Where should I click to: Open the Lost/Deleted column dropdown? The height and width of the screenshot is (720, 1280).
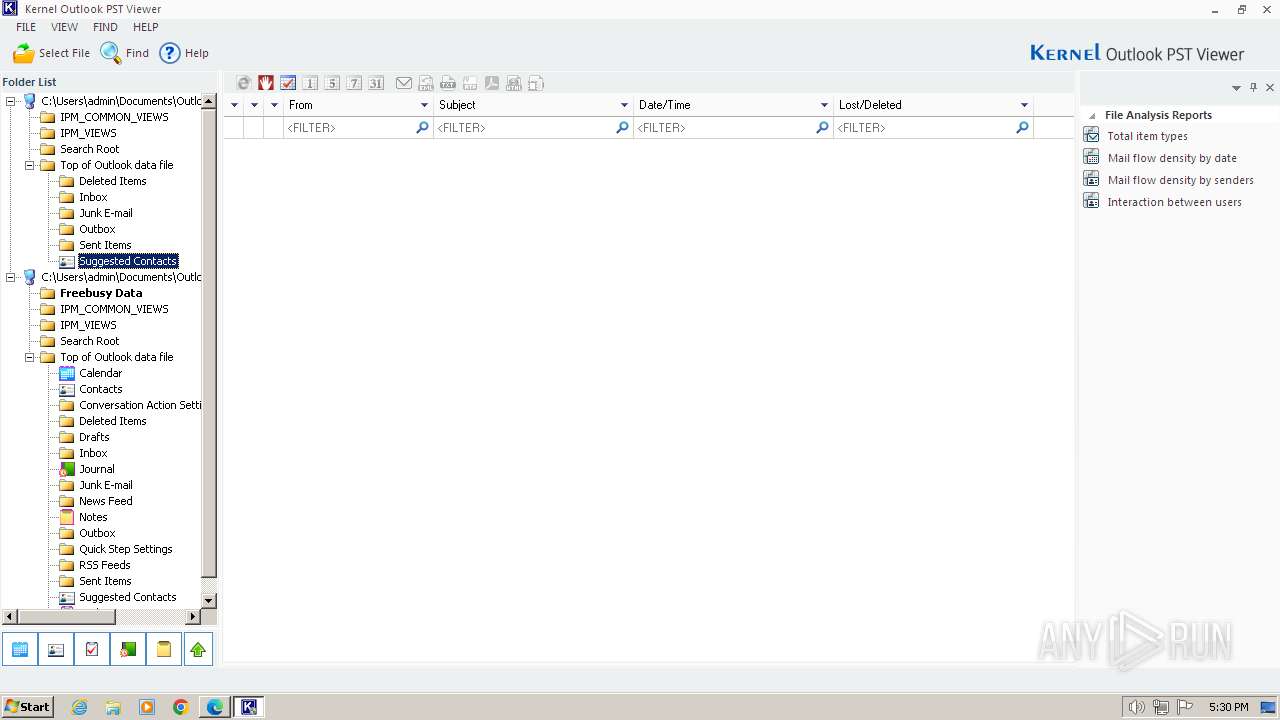[1024, 105]
